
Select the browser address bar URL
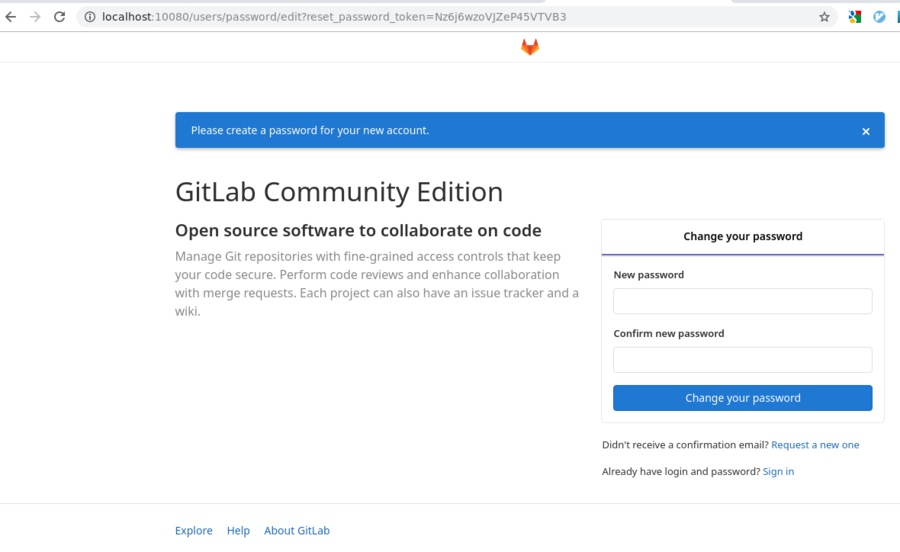334,17
